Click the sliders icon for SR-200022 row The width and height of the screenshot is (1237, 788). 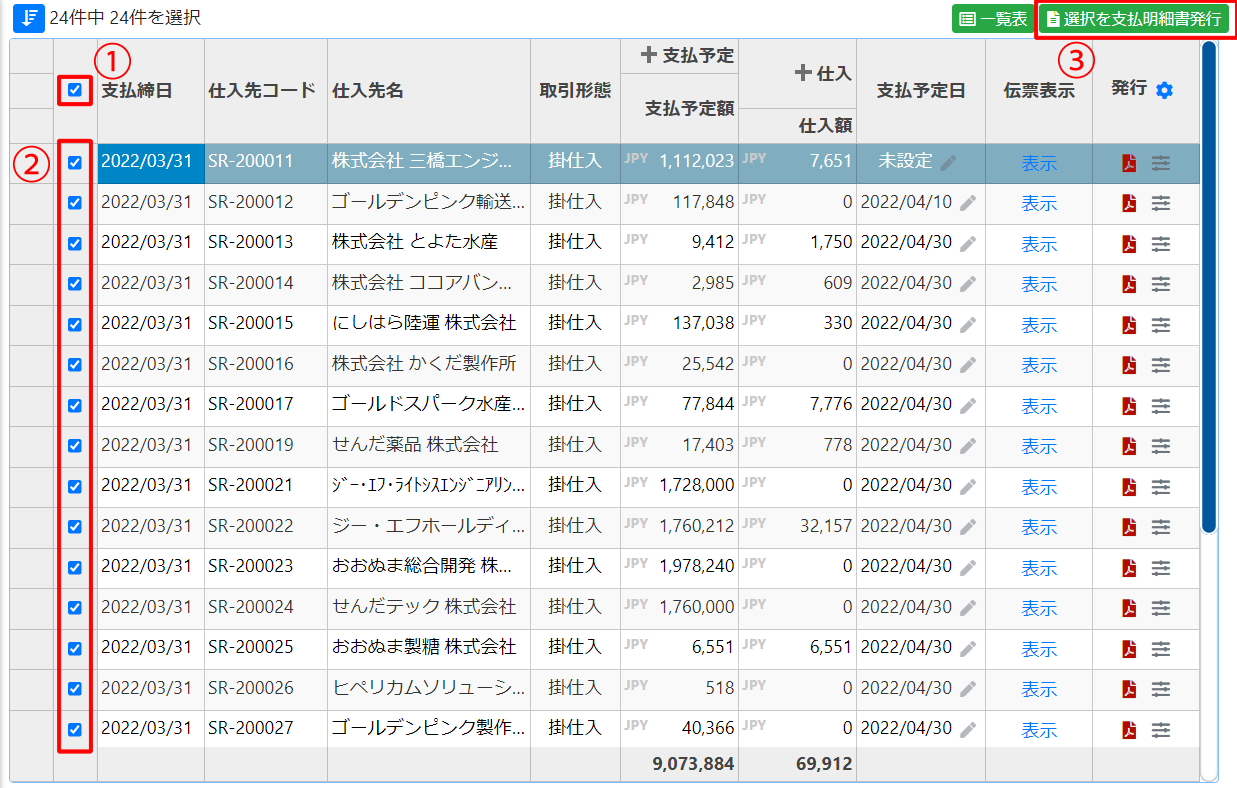click(1160, 527)
